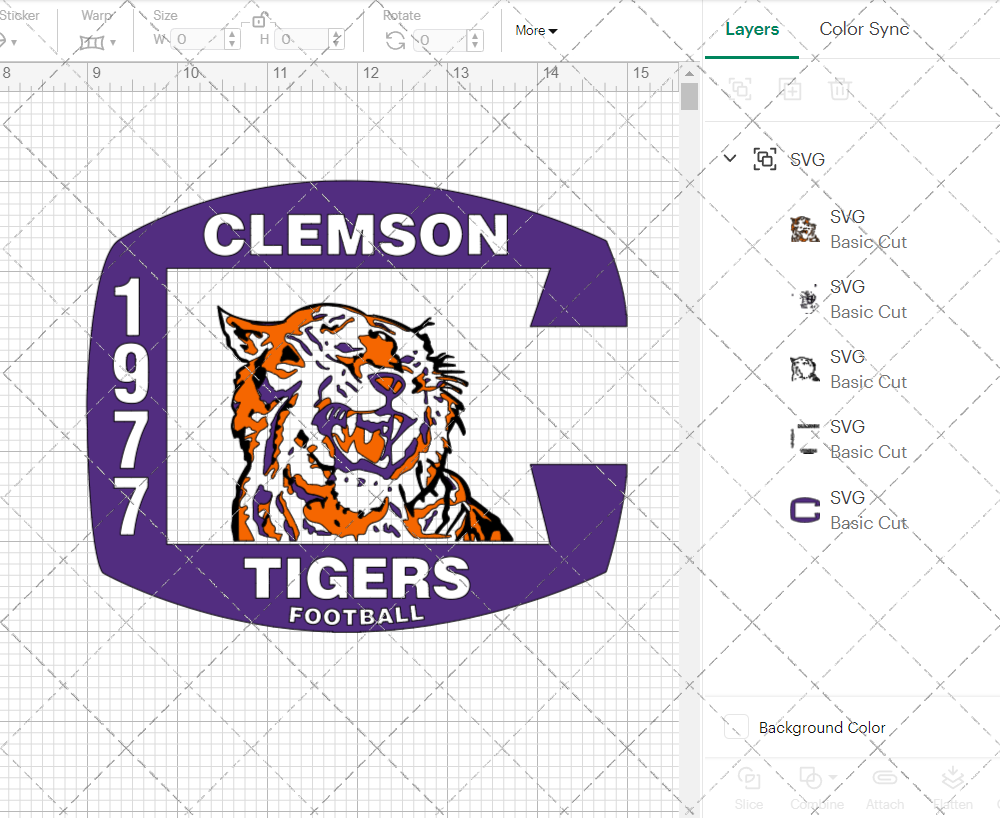Duplicate the layer using the duplicate icon
The height and width of the screenshot is (818, 1000).
(x=790, y=89)
